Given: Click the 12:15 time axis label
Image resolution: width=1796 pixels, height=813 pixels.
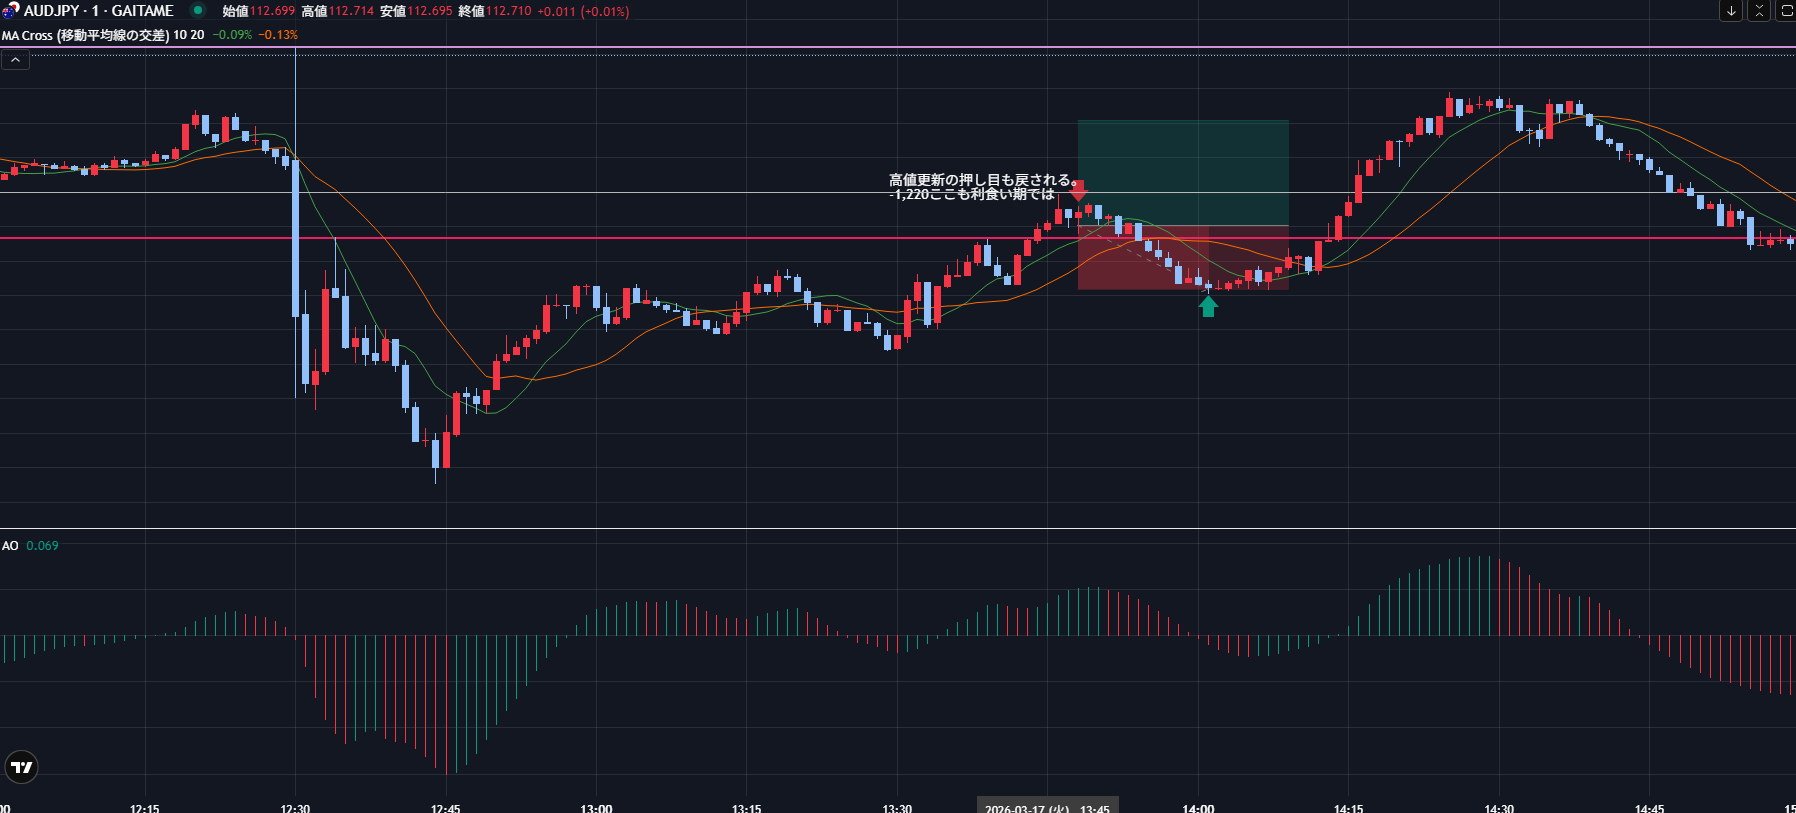Looking at the screenshot, I should [x=145, y=807].
